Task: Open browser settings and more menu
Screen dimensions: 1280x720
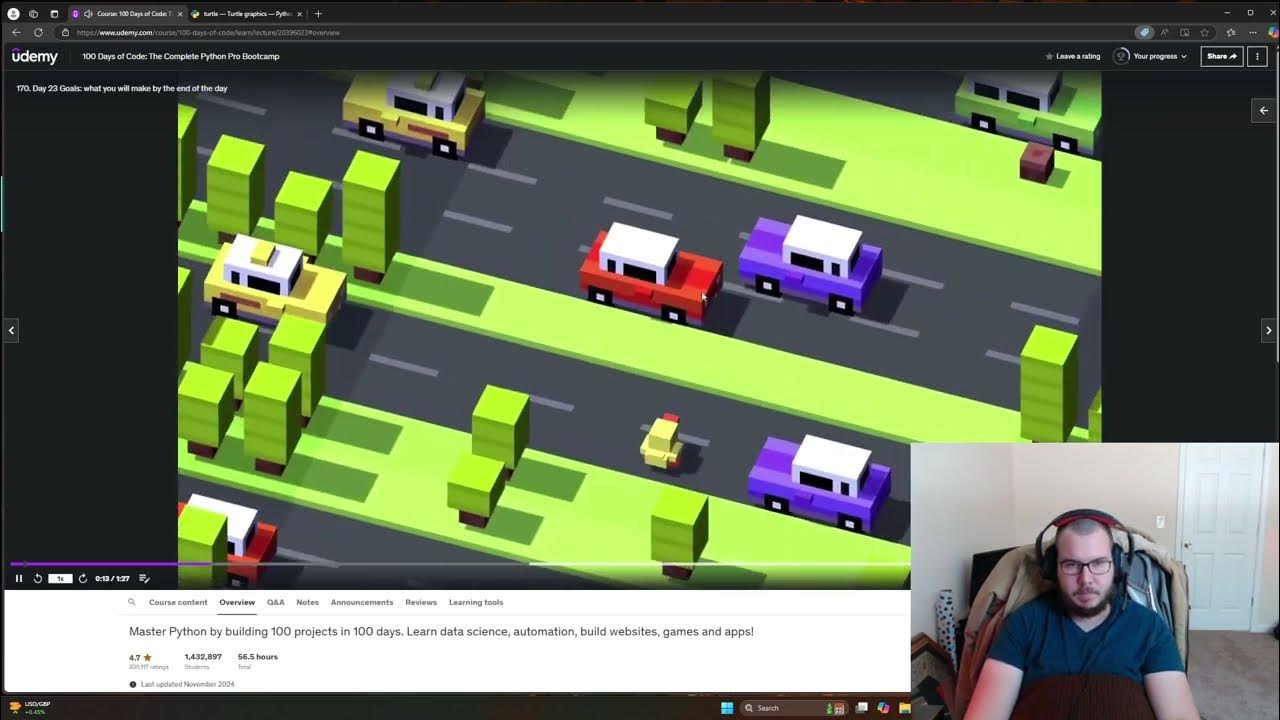Action: [1252, 32]
